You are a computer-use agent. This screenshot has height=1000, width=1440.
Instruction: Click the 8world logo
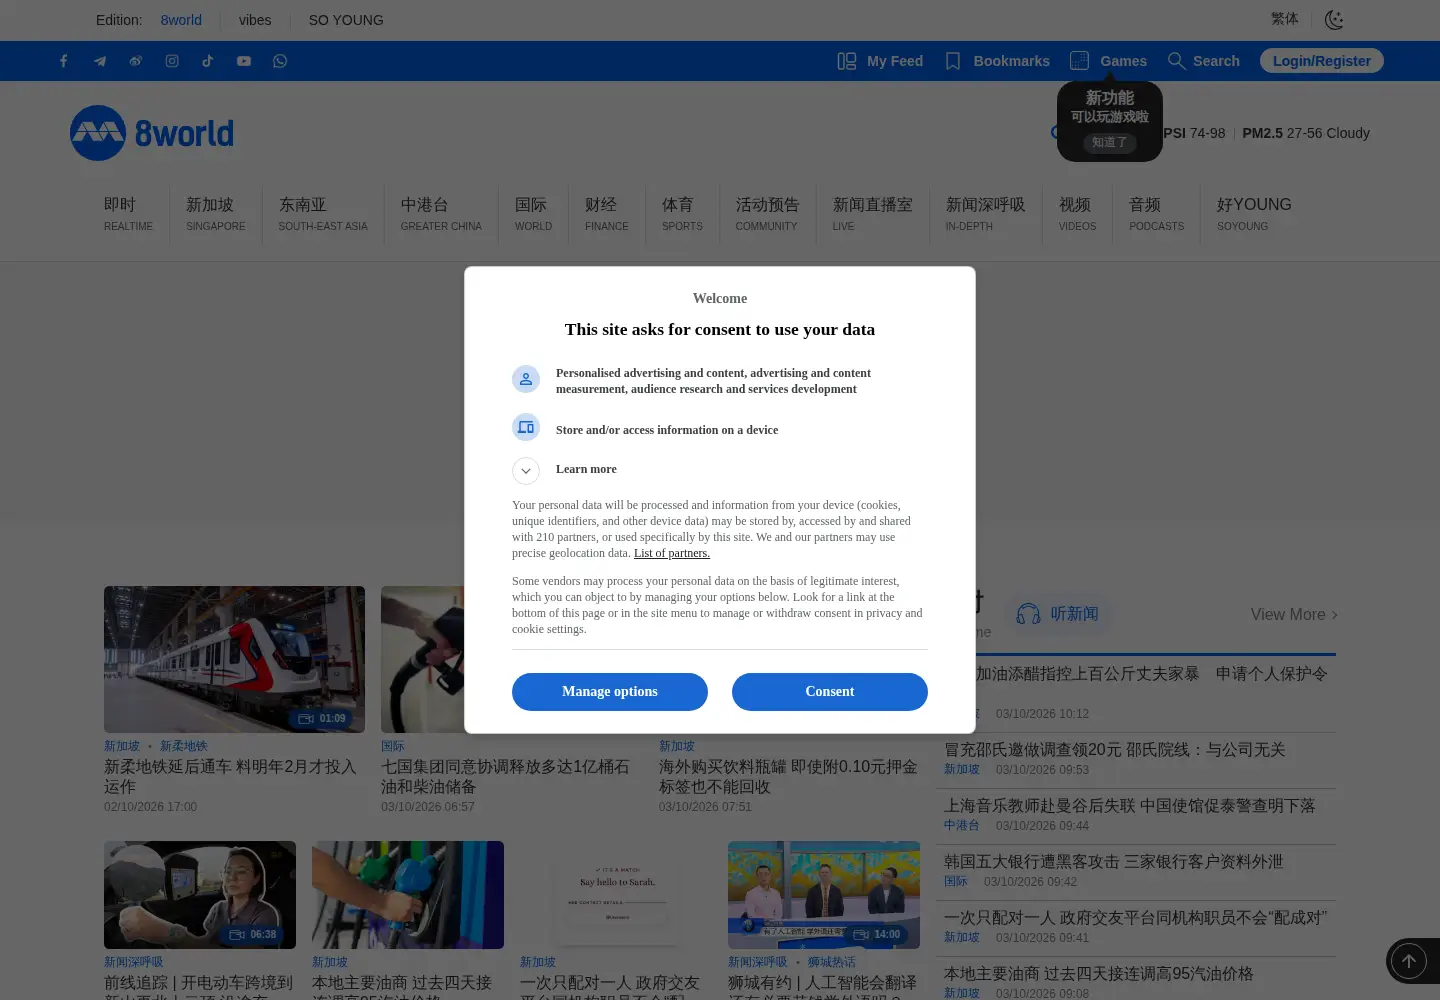tap(152, 133)
